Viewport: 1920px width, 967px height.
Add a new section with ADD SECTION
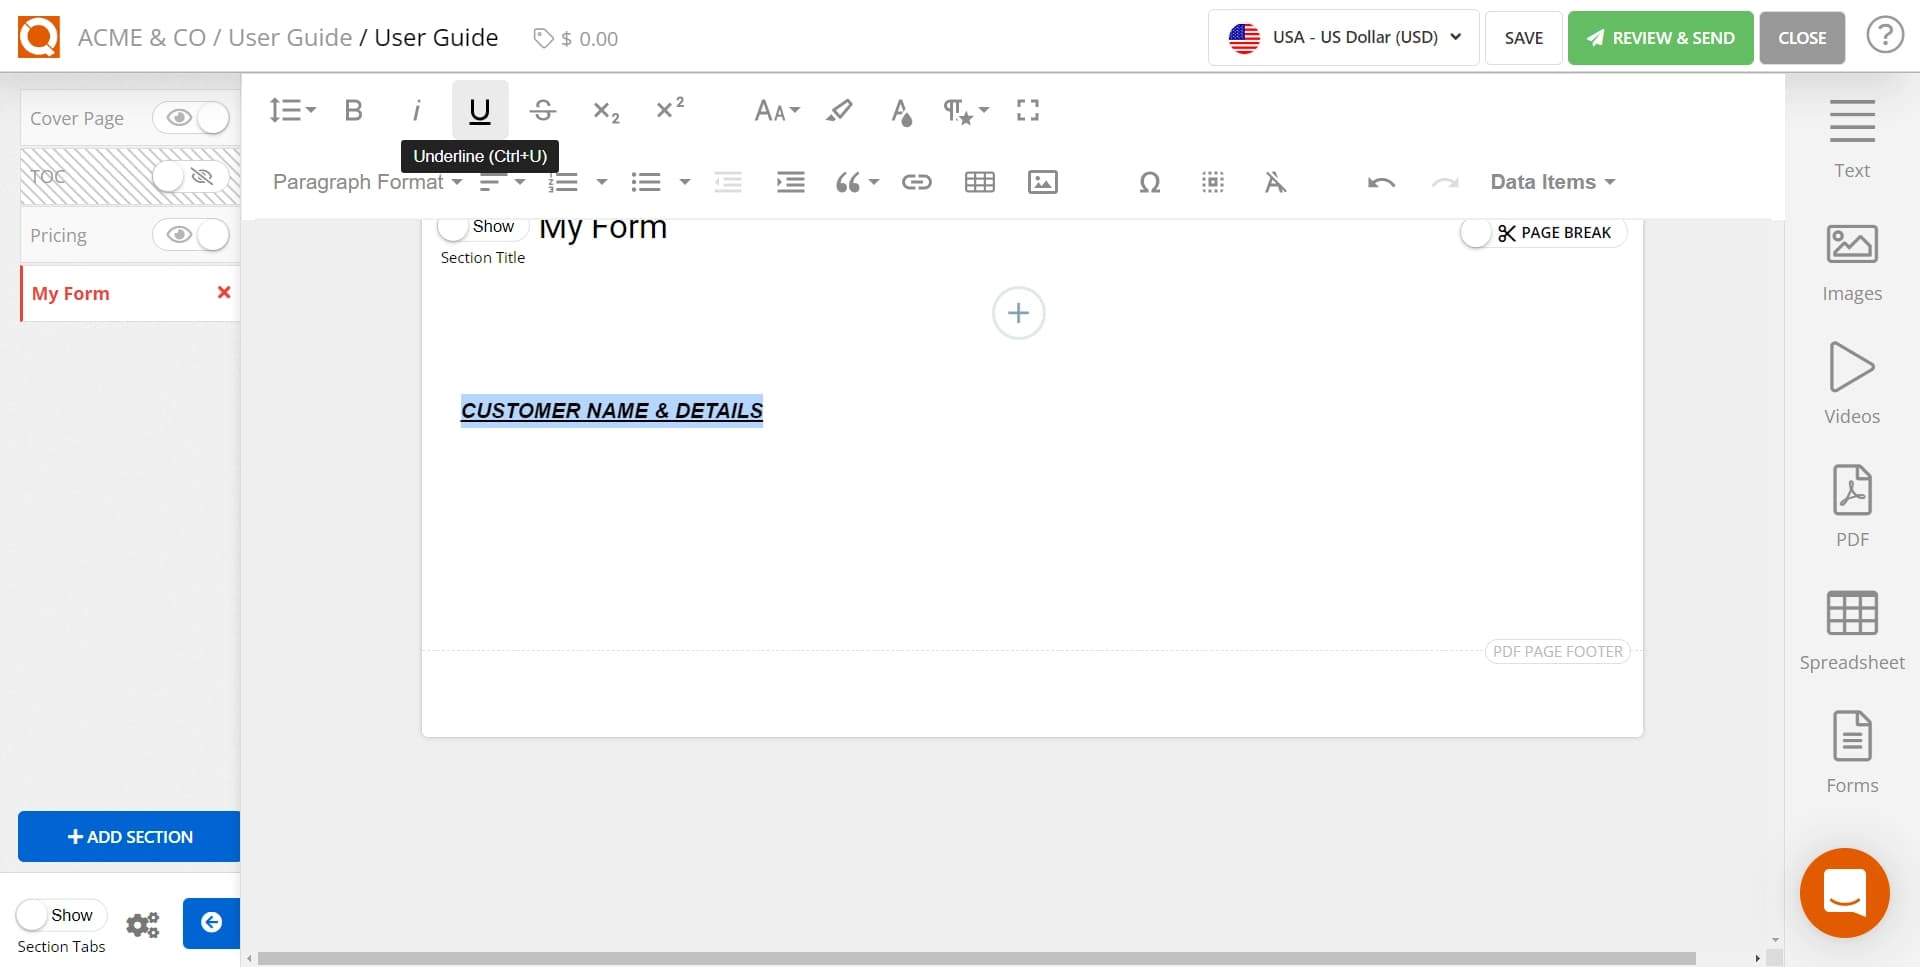coord(127,836)
